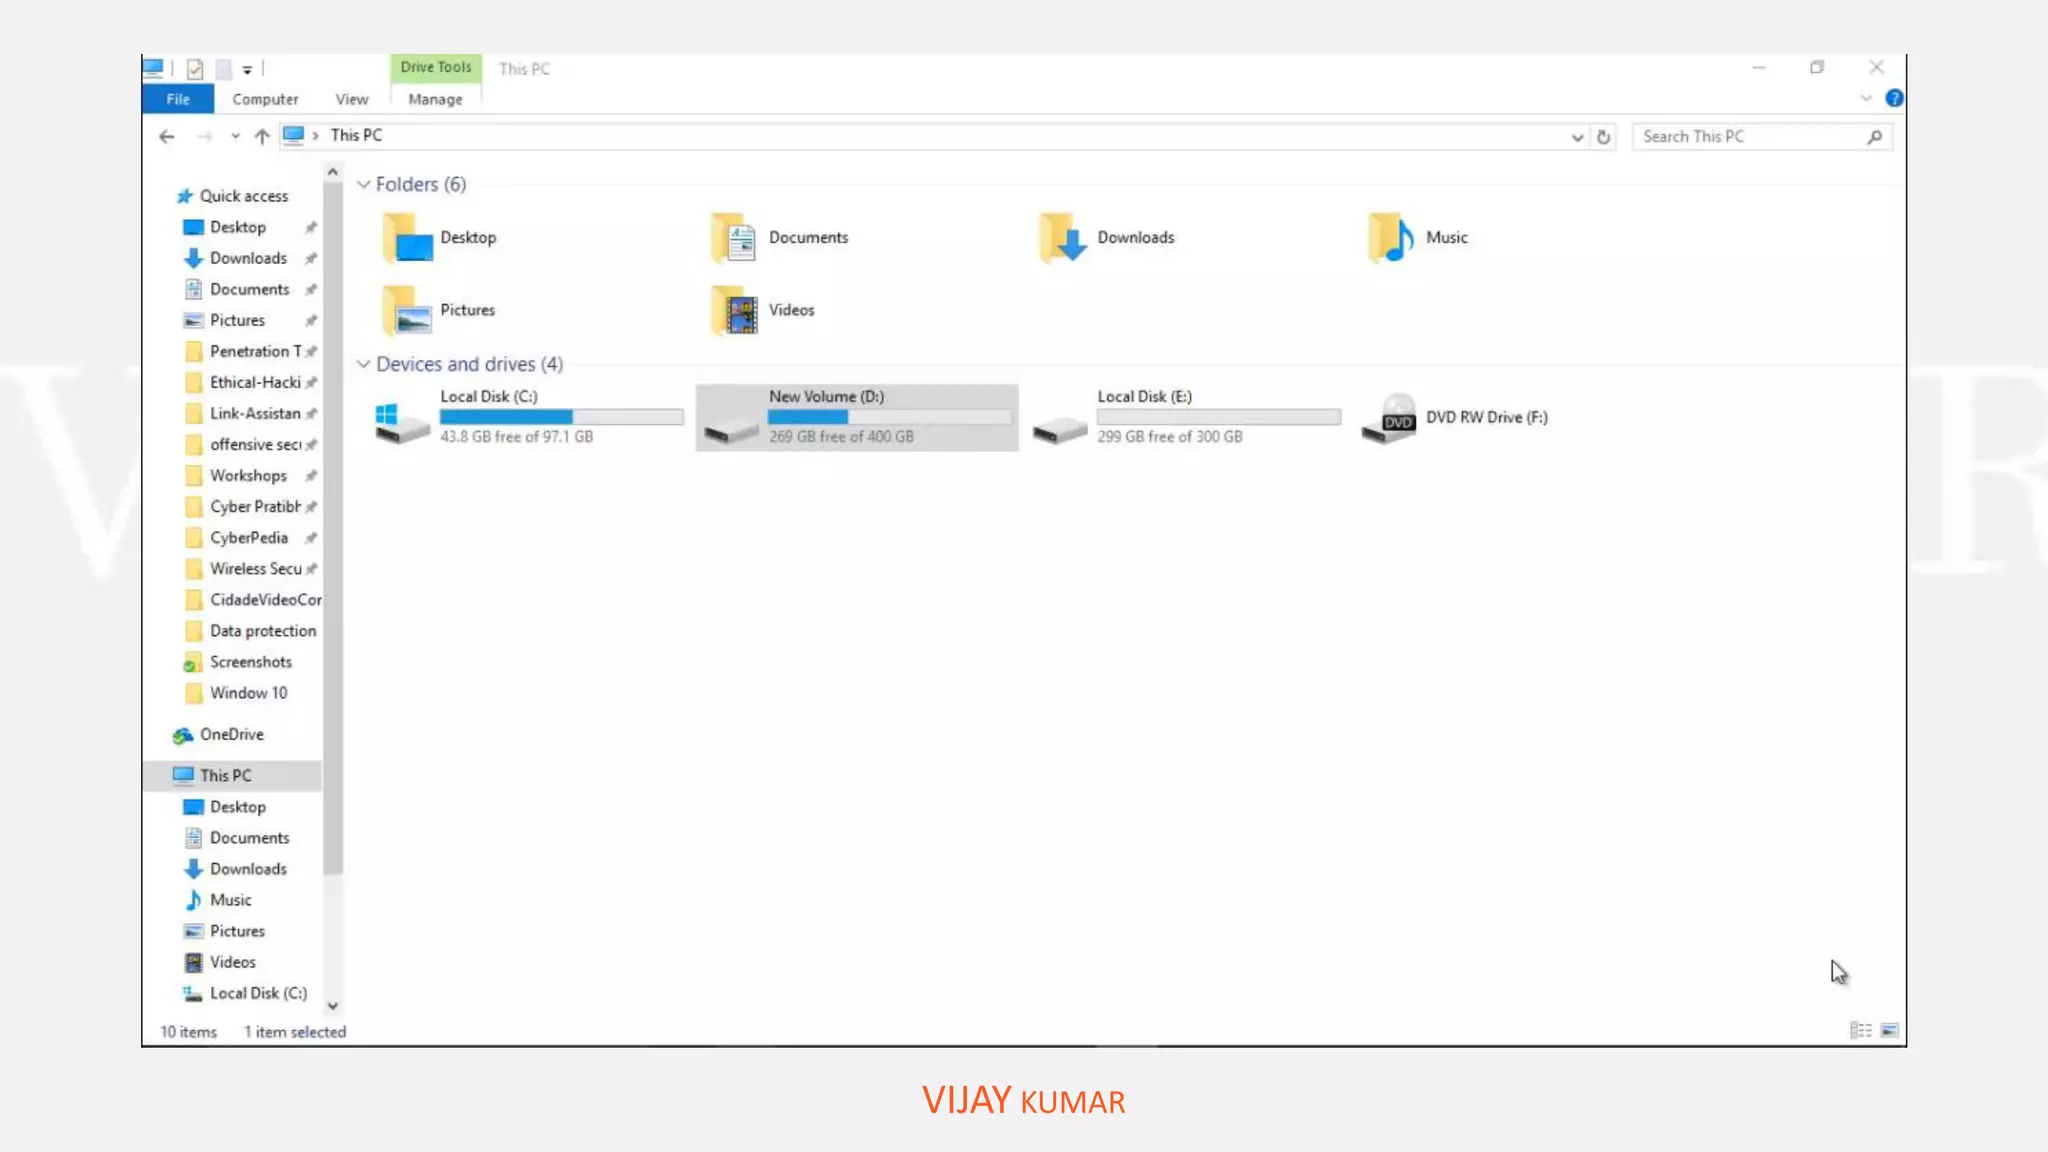
Task: Switch to large thumbnails view icon
Action: [1889, 1030]
